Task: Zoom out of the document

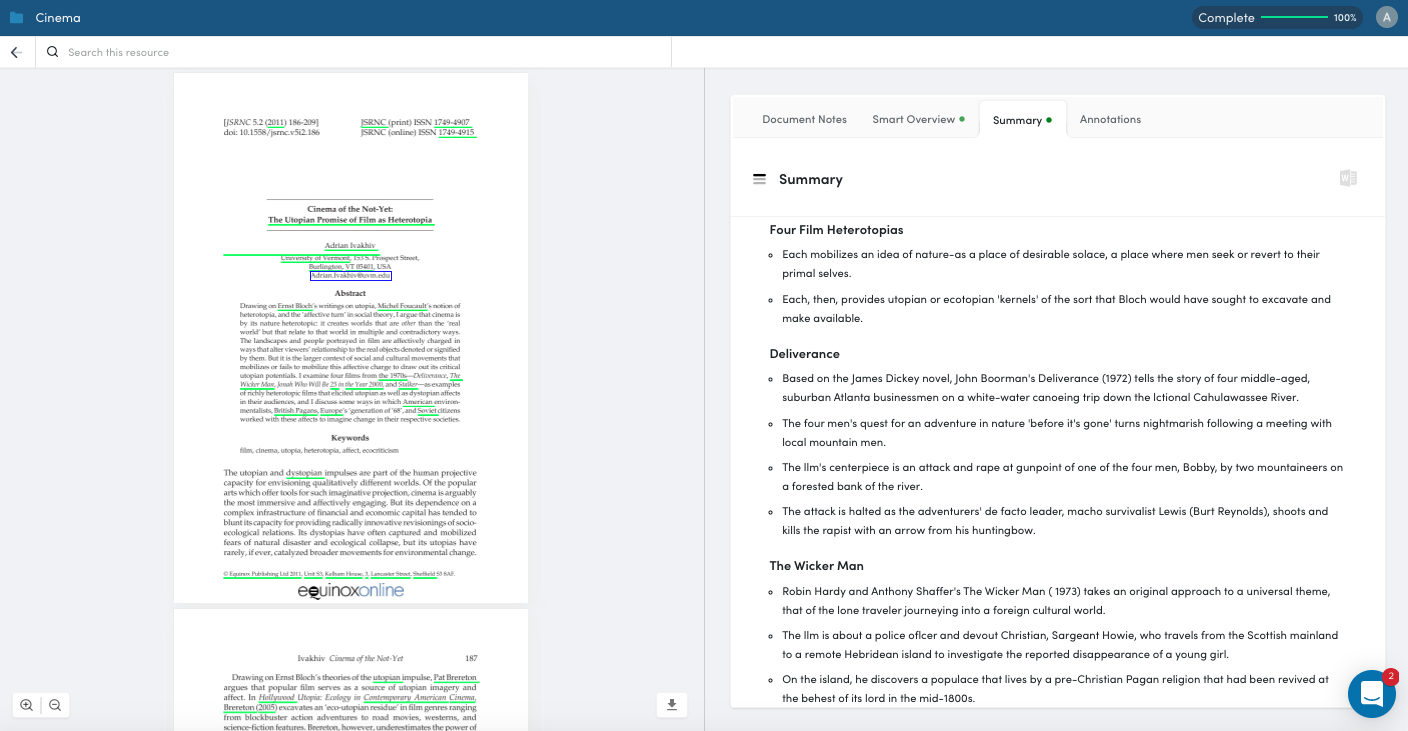Action: (x=55, y=705)
